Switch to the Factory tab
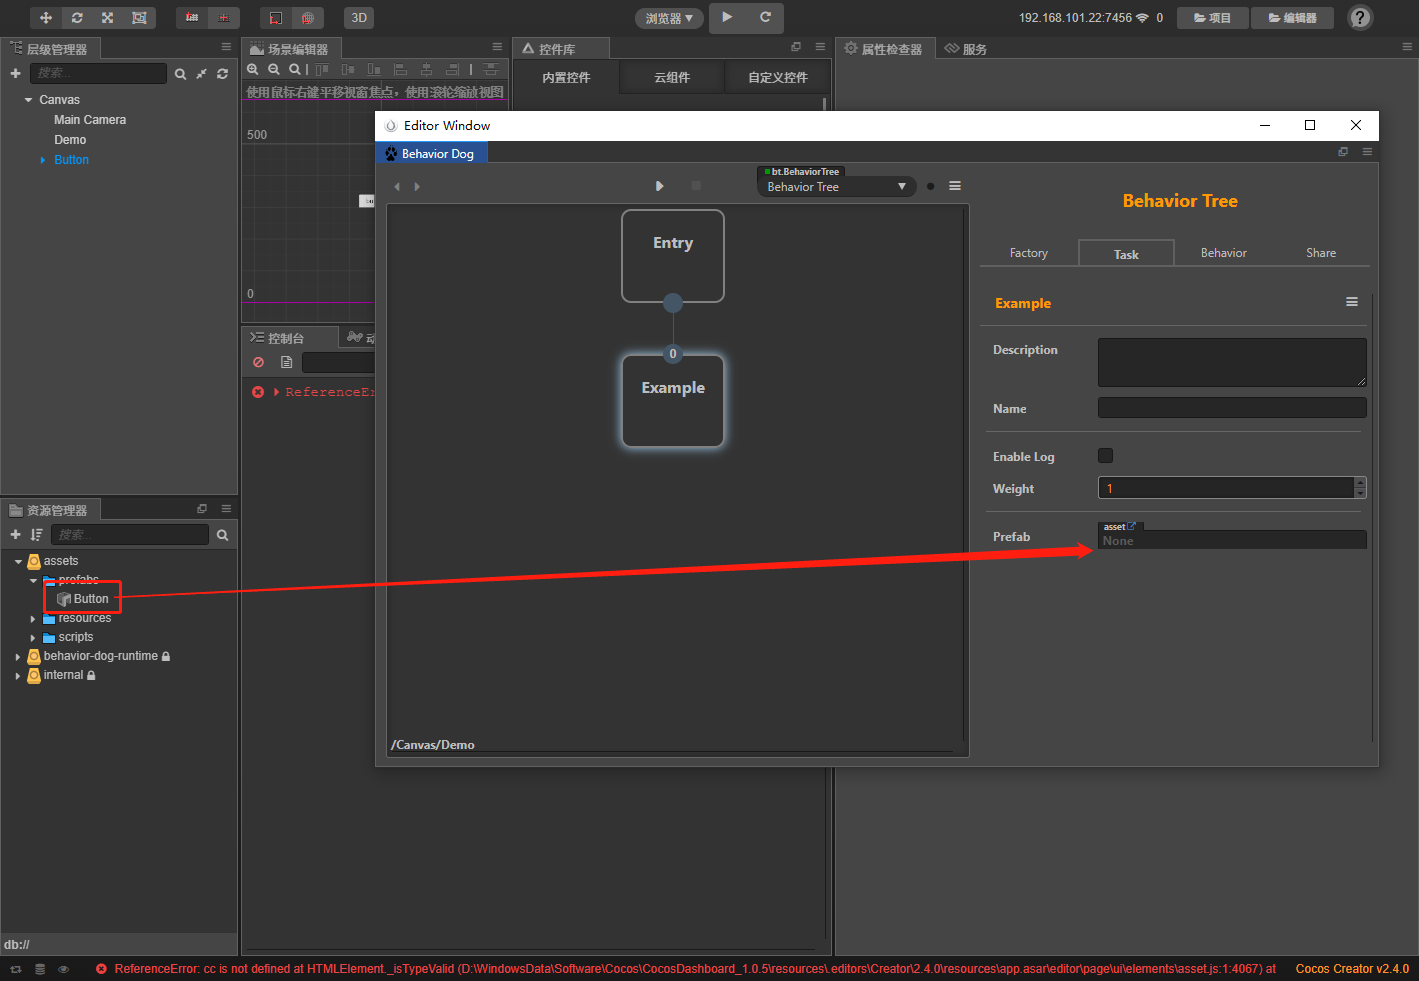 (x=1029, y=253)
